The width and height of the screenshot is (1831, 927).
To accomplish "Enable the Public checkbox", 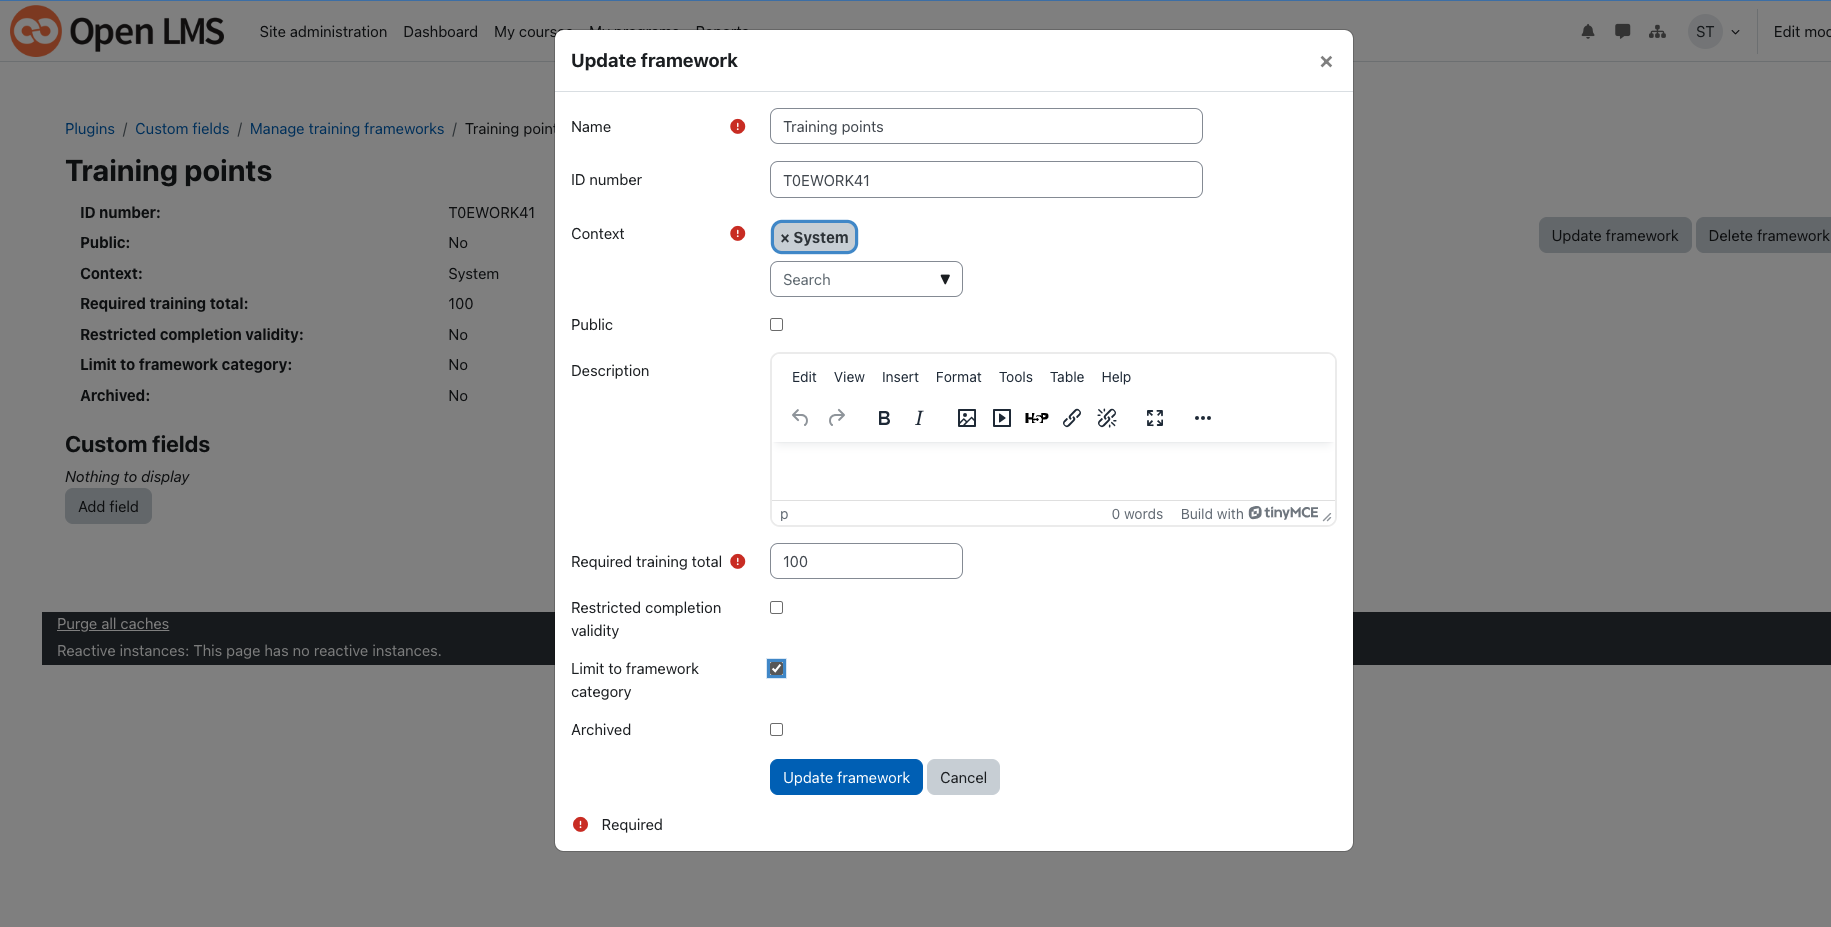I will click(776, 324).
